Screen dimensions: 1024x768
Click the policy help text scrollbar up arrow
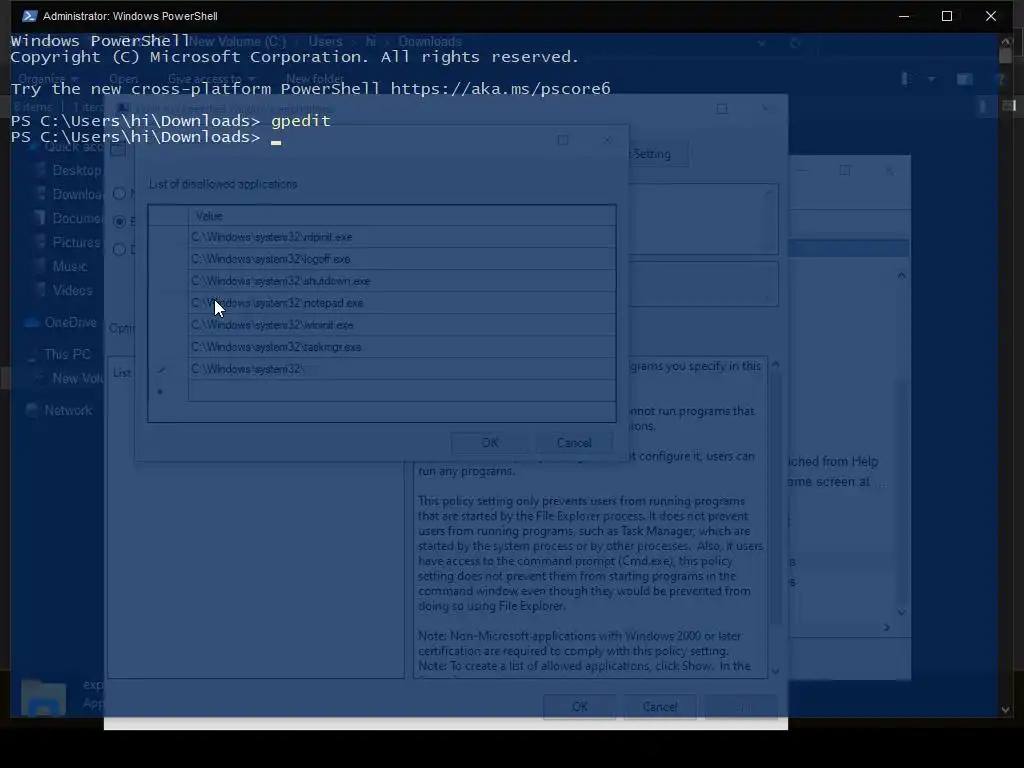coord(776,364)
